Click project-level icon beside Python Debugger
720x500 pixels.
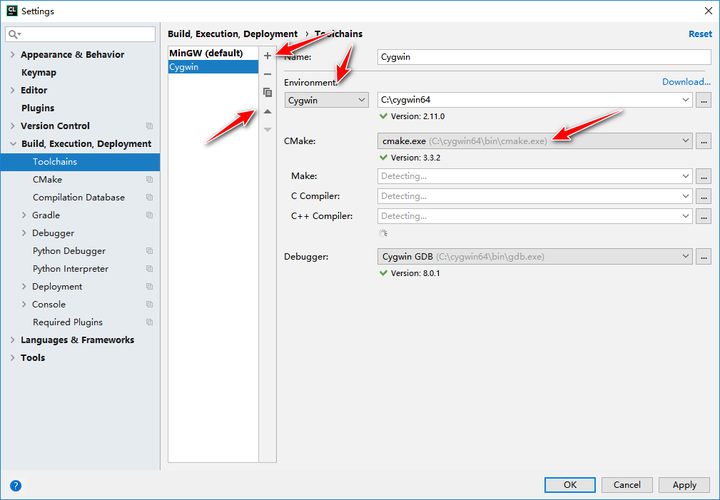149,251
